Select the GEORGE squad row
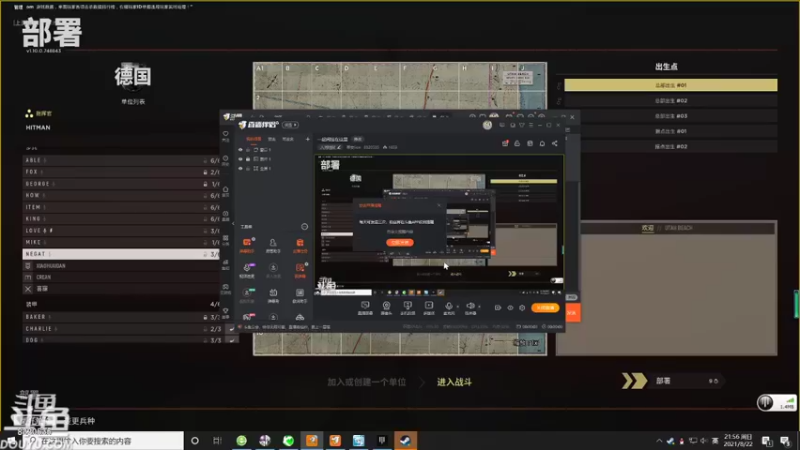This screenshot has height=450, width=800. pyautogui.click(x=121, y=184)
